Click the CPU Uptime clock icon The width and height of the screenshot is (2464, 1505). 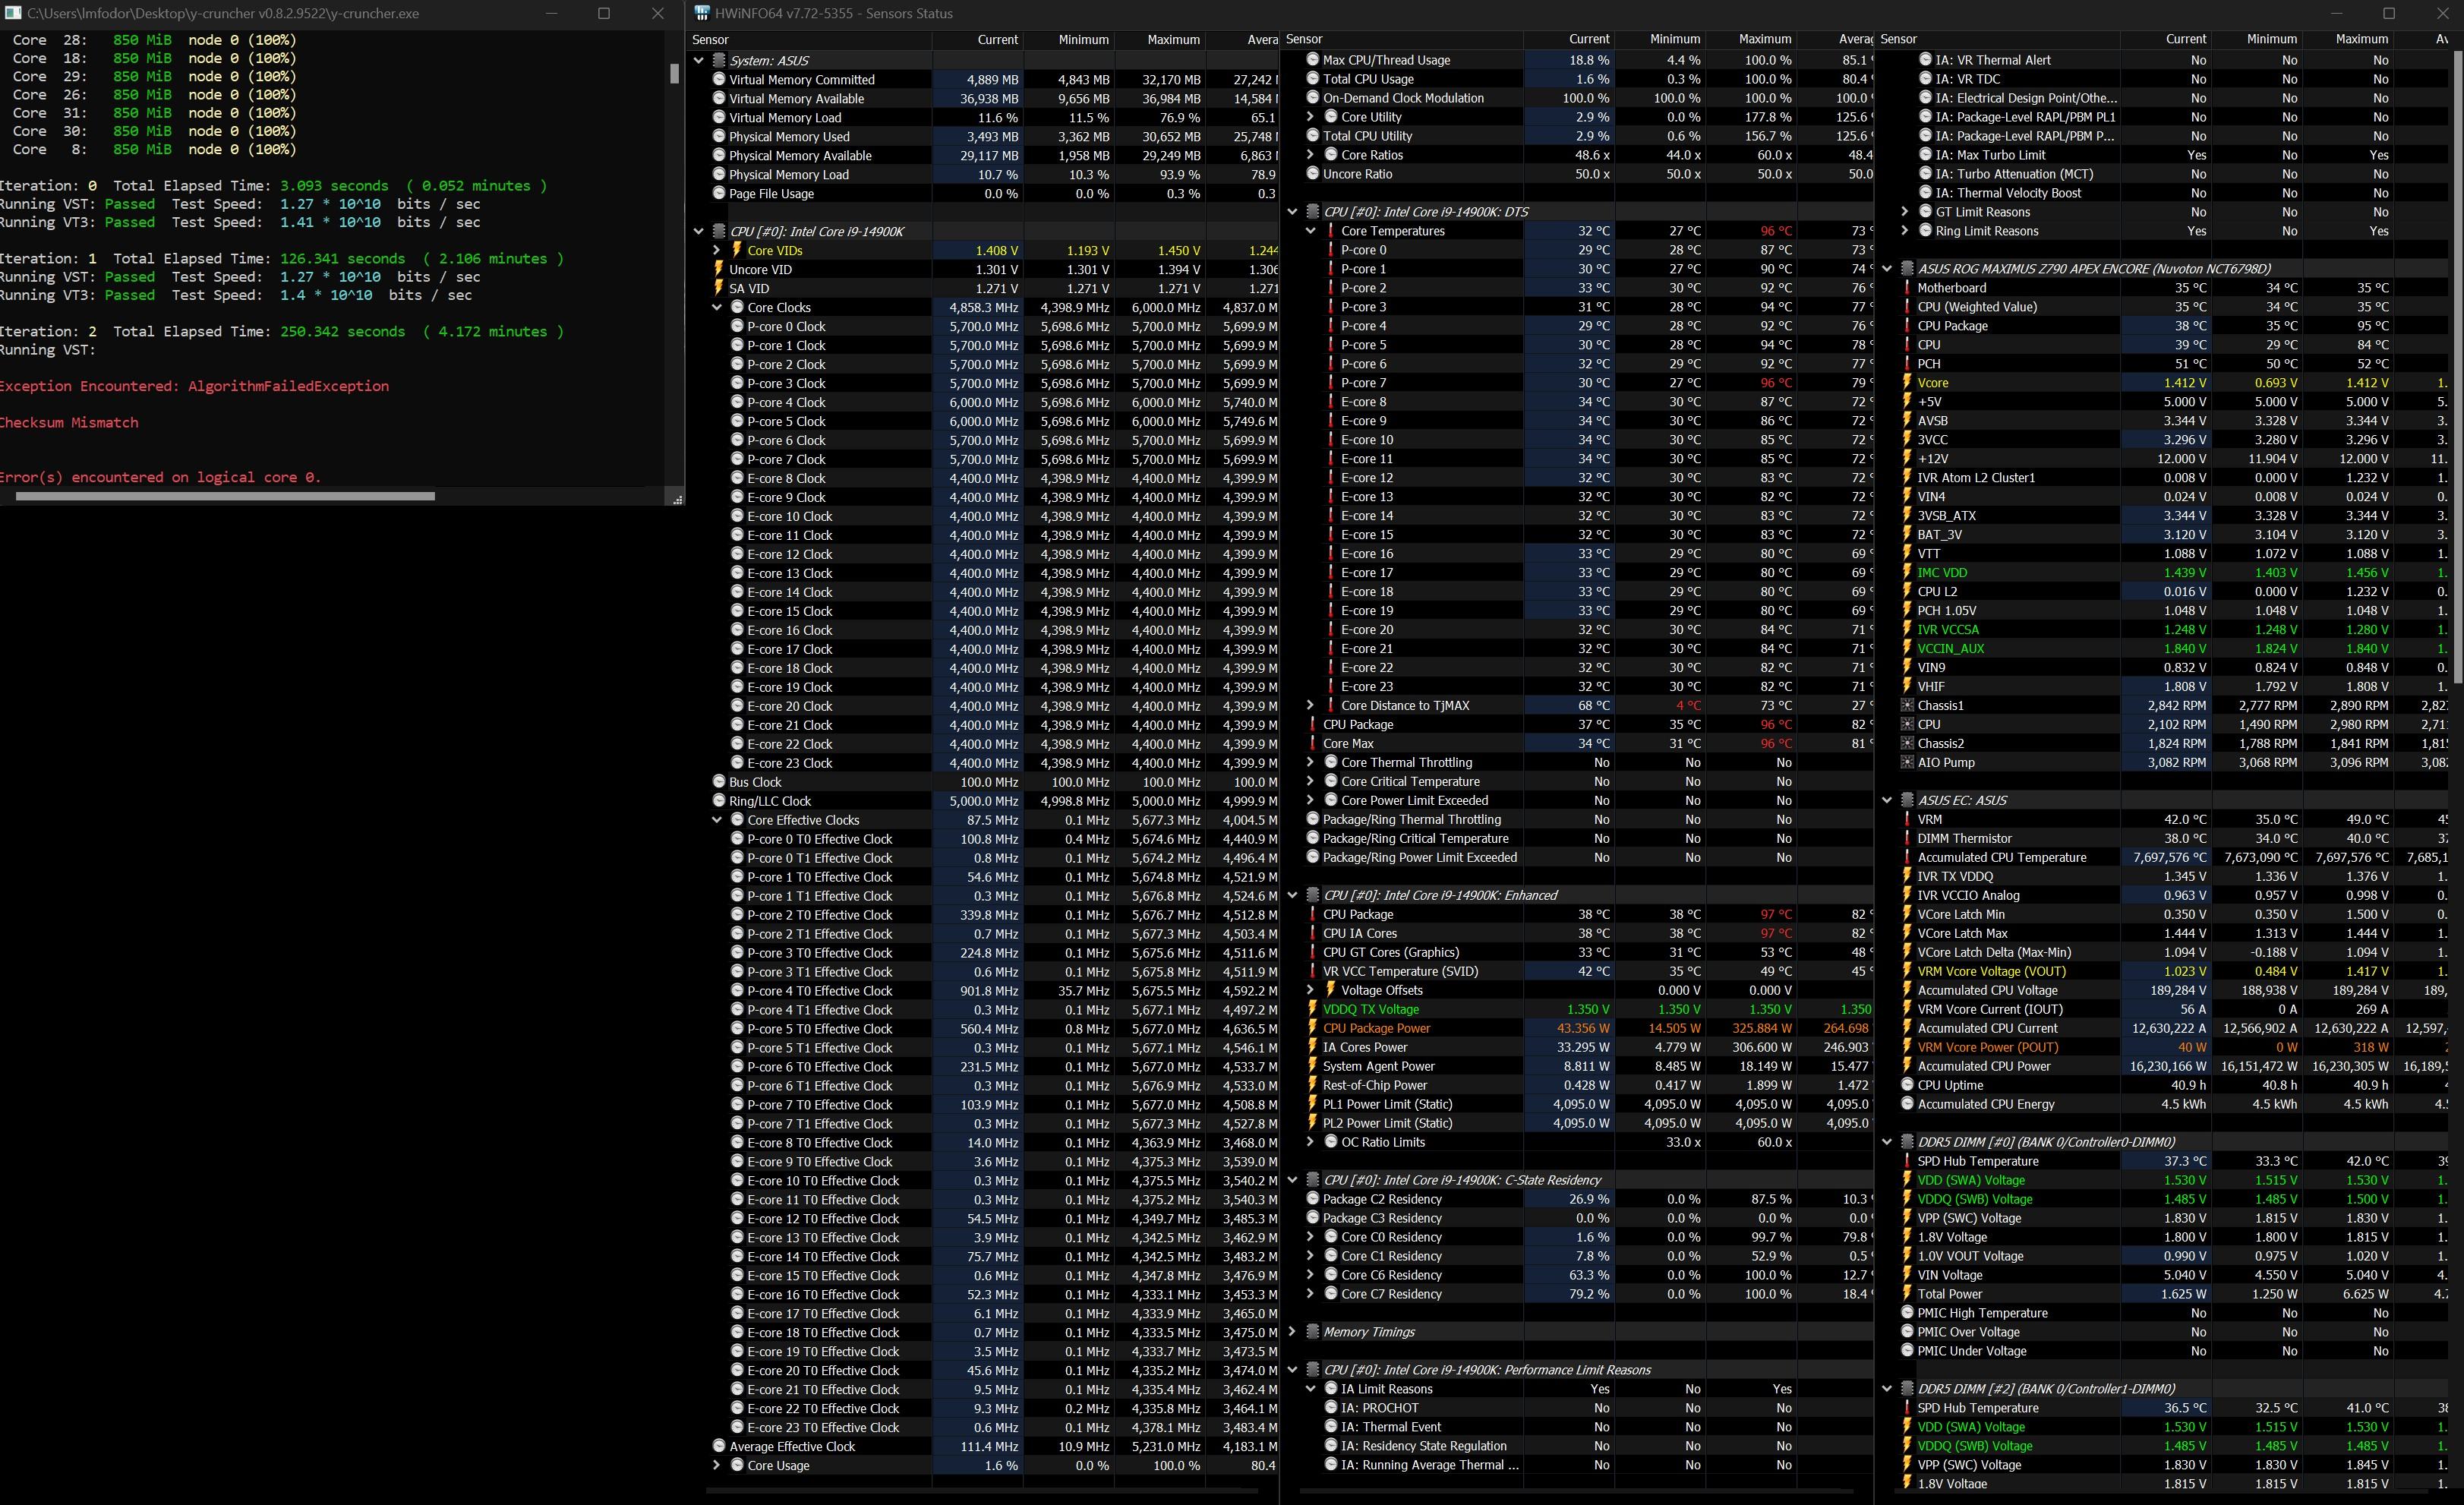click(1907, 1086)
